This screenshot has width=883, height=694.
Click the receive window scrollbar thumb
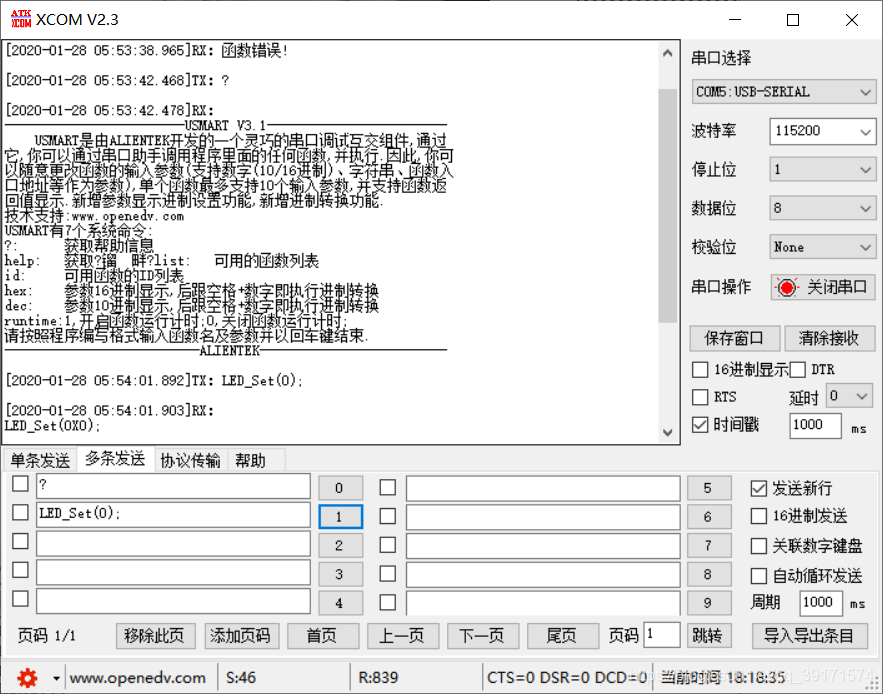(668, 206)
